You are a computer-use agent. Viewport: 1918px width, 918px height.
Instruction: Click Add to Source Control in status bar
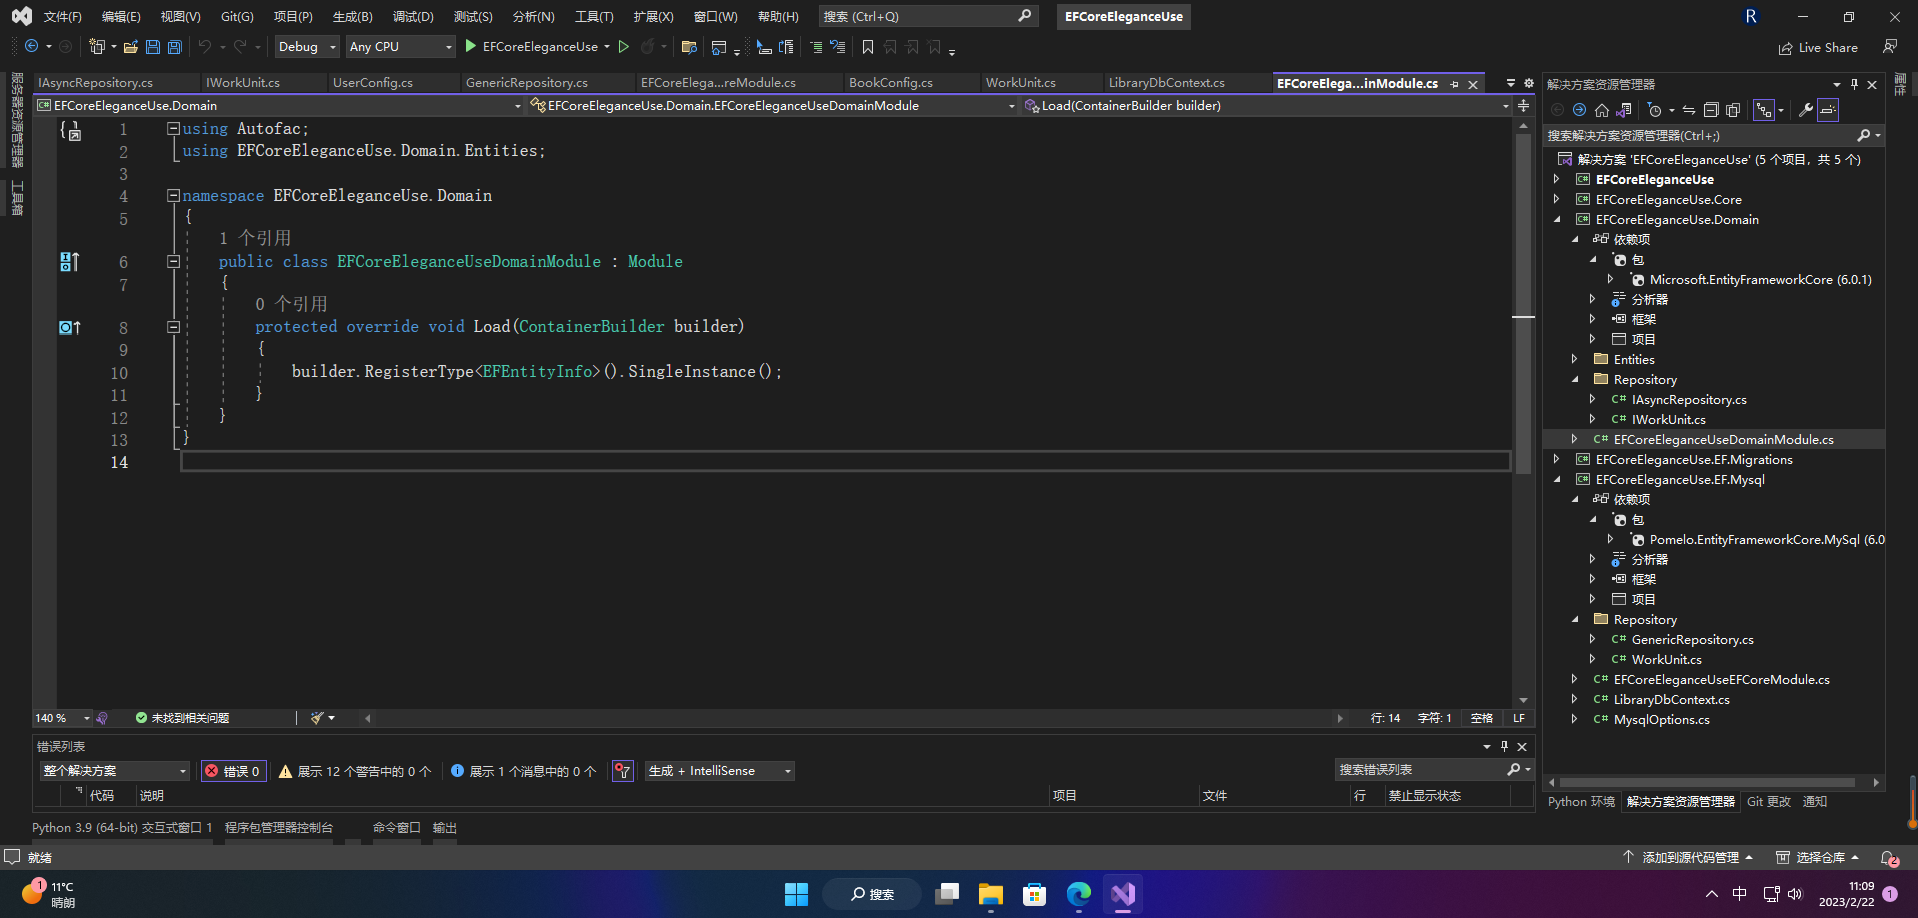[x=1689, y=858]
